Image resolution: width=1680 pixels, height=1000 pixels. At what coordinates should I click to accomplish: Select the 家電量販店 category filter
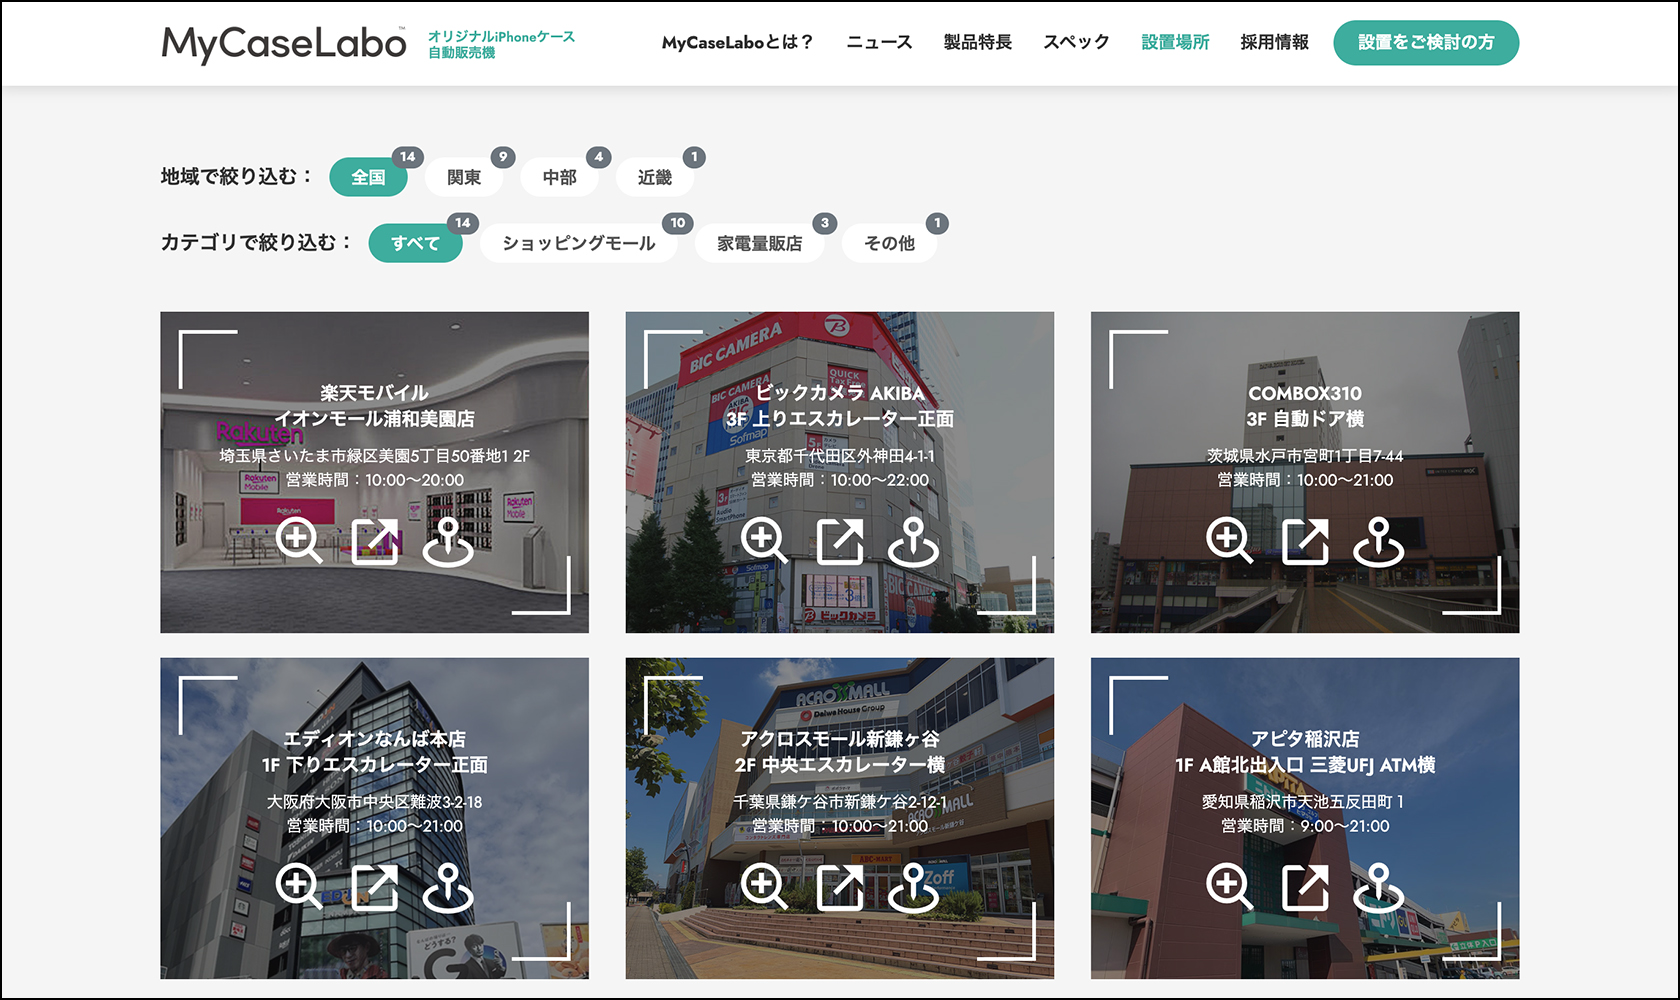759,243
